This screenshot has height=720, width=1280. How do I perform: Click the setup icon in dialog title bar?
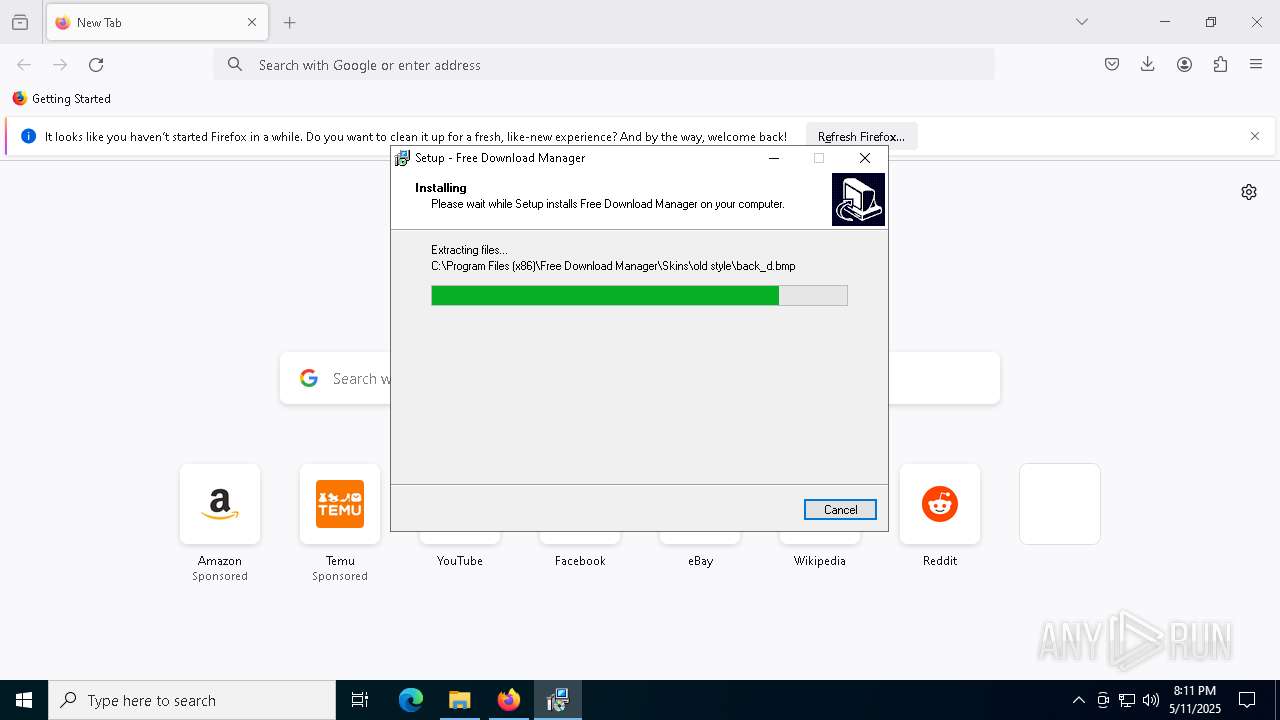[402, 158]
